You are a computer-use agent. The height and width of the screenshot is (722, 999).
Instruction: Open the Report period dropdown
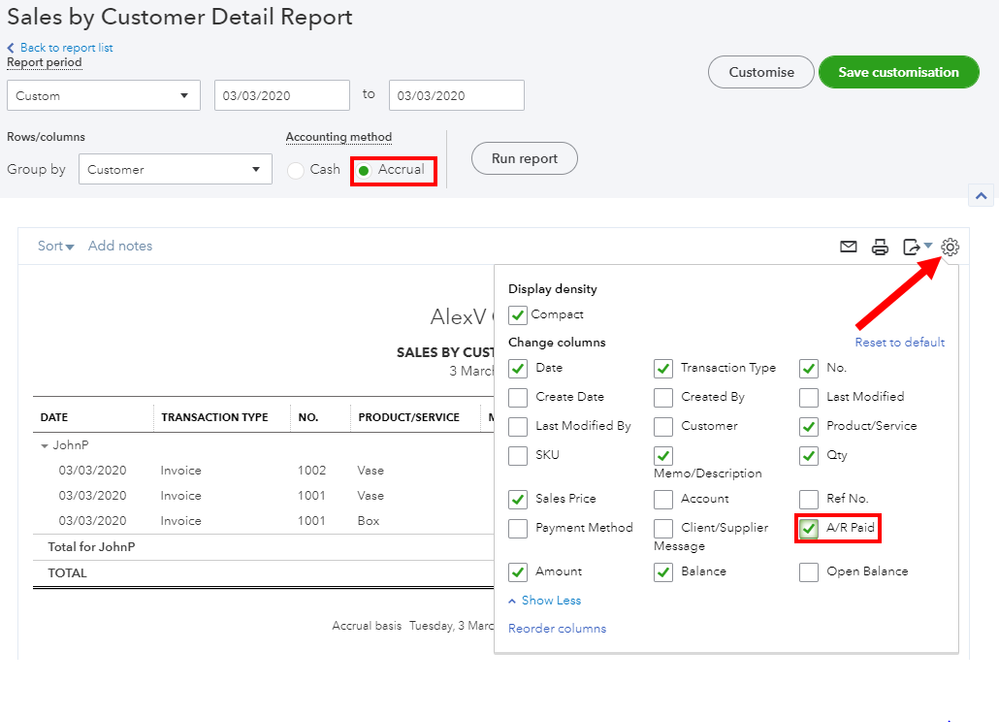[103, 96]
